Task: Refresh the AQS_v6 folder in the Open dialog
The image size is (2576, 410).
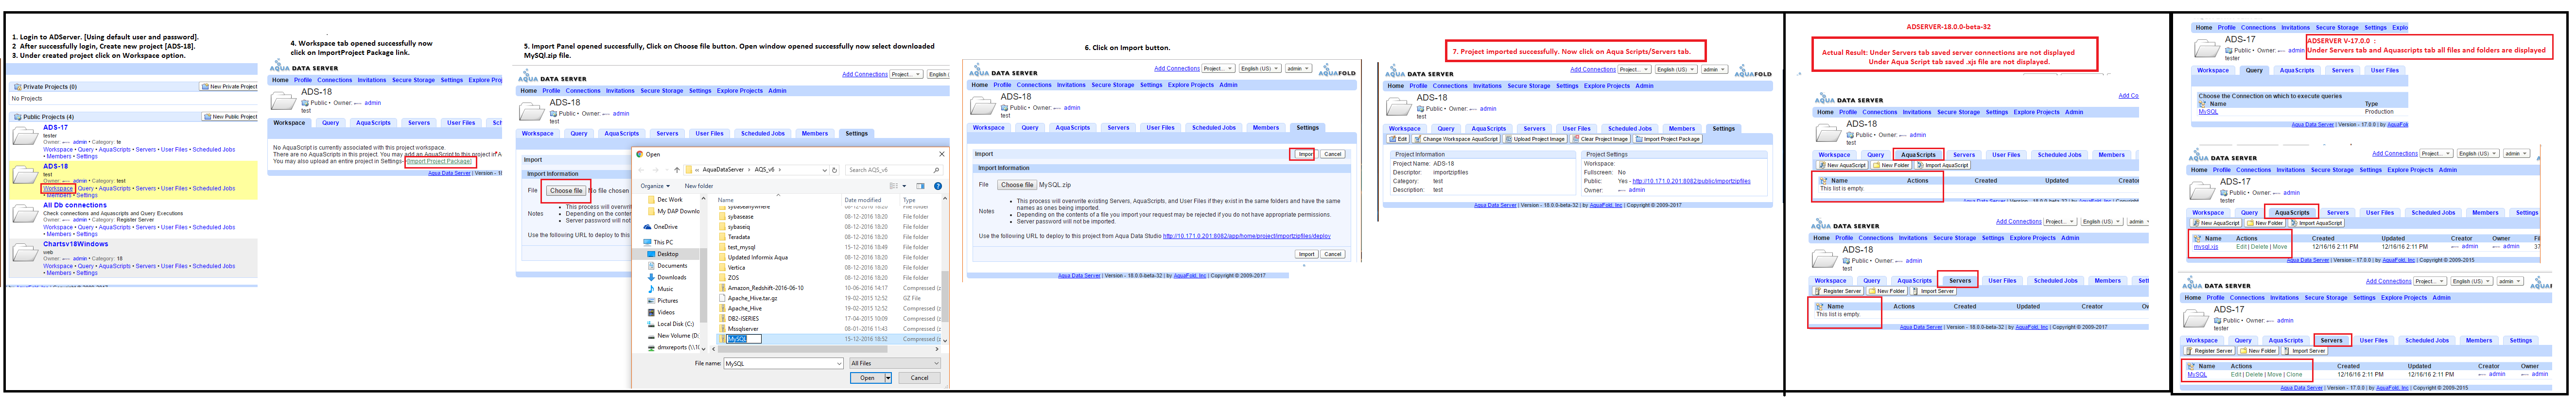Action: 835,170
